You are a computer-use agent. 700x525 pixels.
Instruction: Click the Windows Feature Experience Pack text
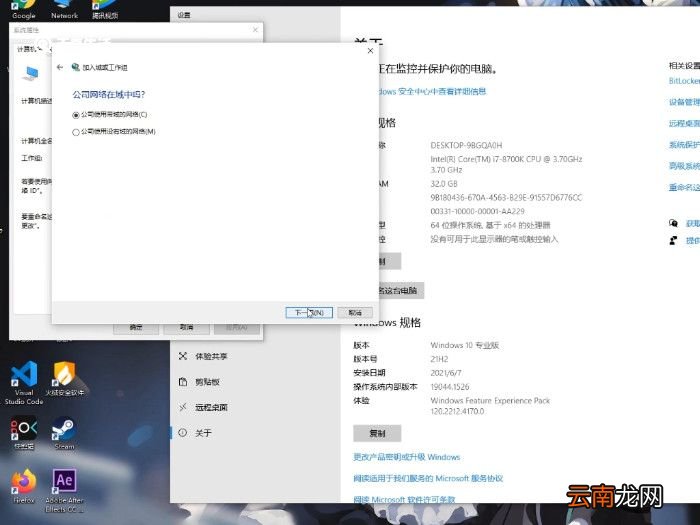click(490, 406)
